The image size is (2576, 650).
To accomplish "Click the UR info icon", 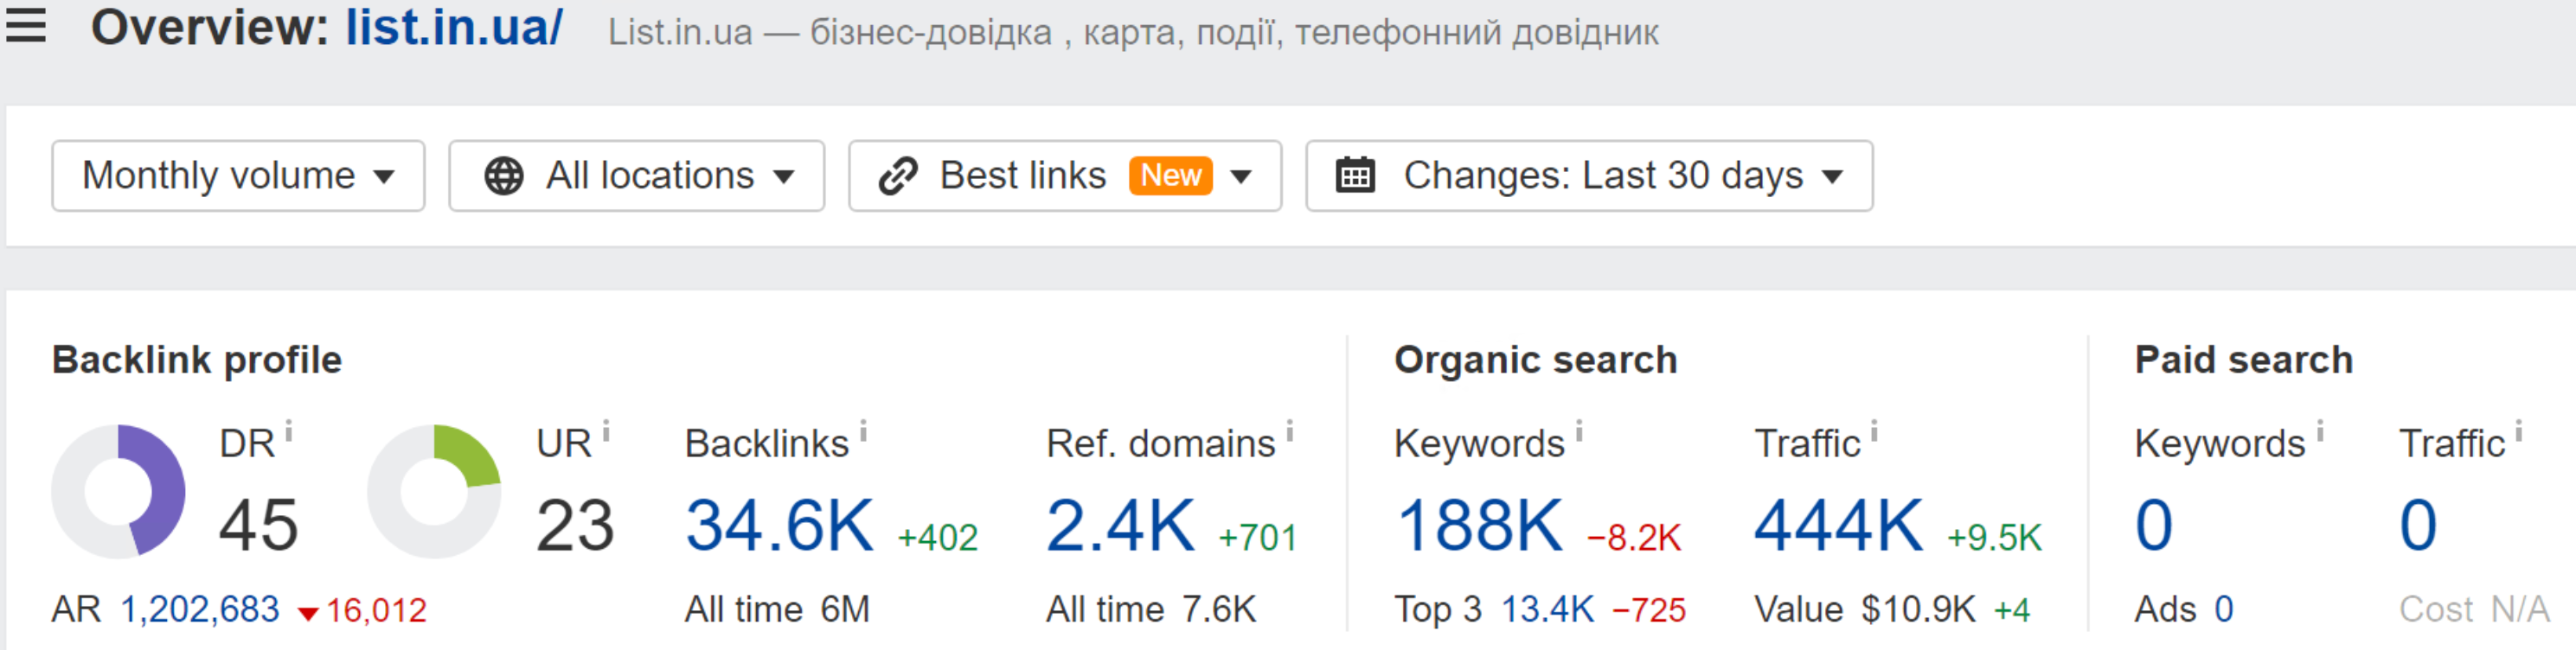I will [606, 432].
